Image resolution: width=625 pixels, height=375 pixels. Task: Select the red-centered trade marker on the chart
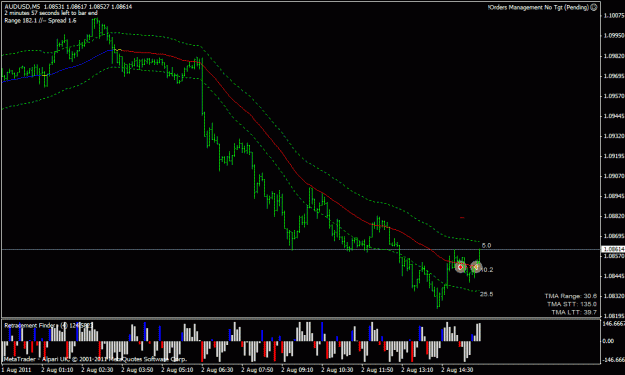click(x=460, y=267)
